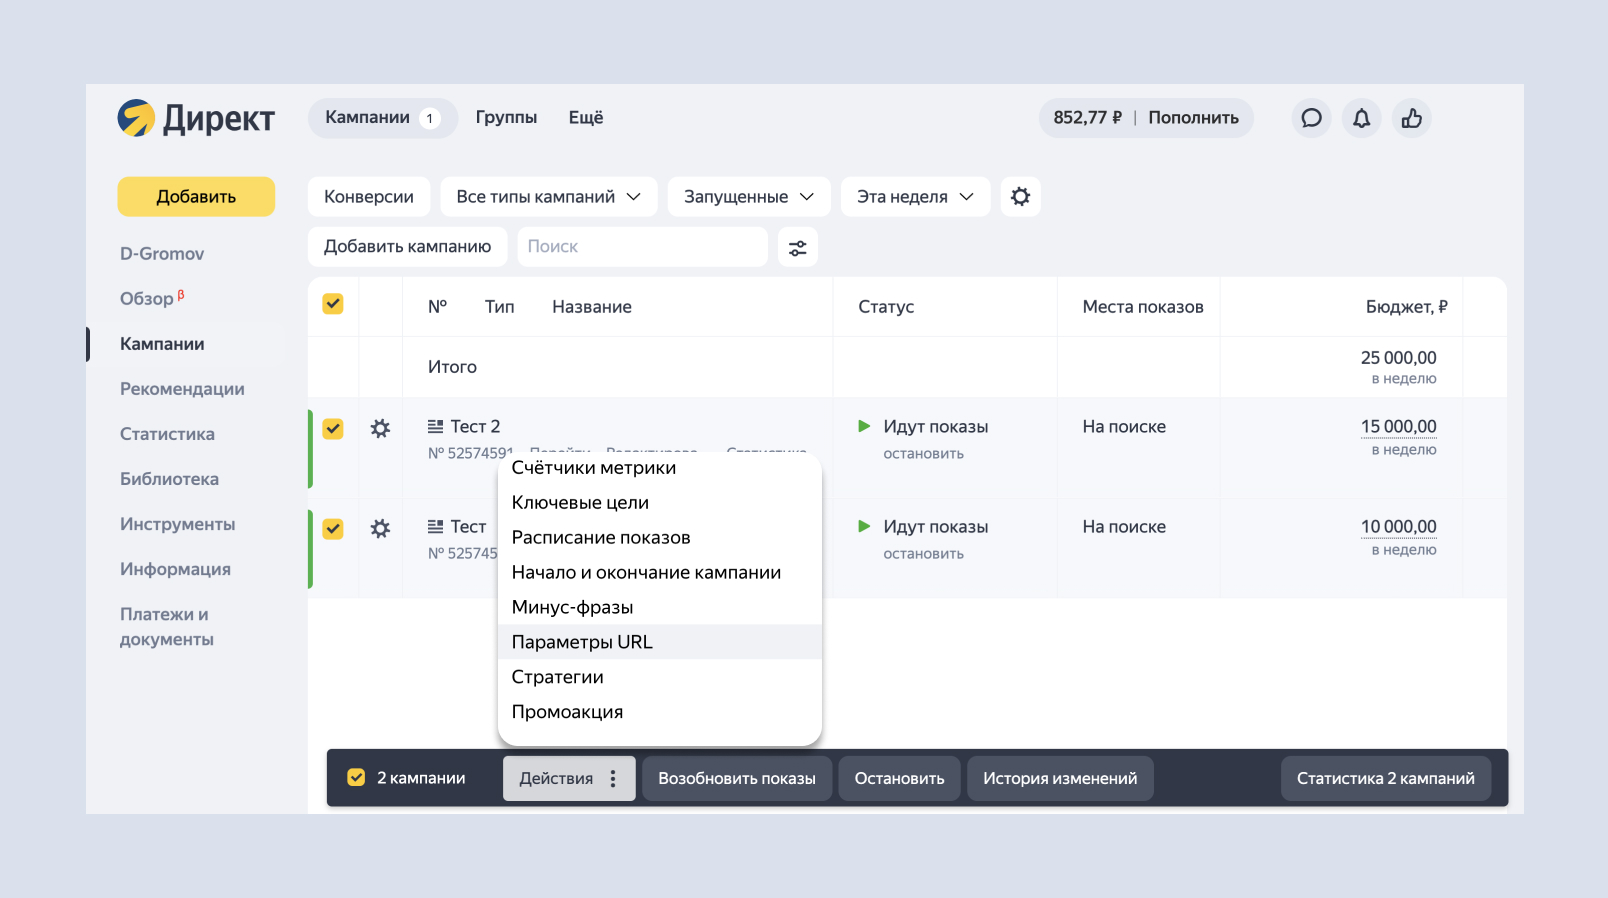The image size is (1608, 898).
Task: Open the Запущенные status dropdown
Action: click(748, 197)
